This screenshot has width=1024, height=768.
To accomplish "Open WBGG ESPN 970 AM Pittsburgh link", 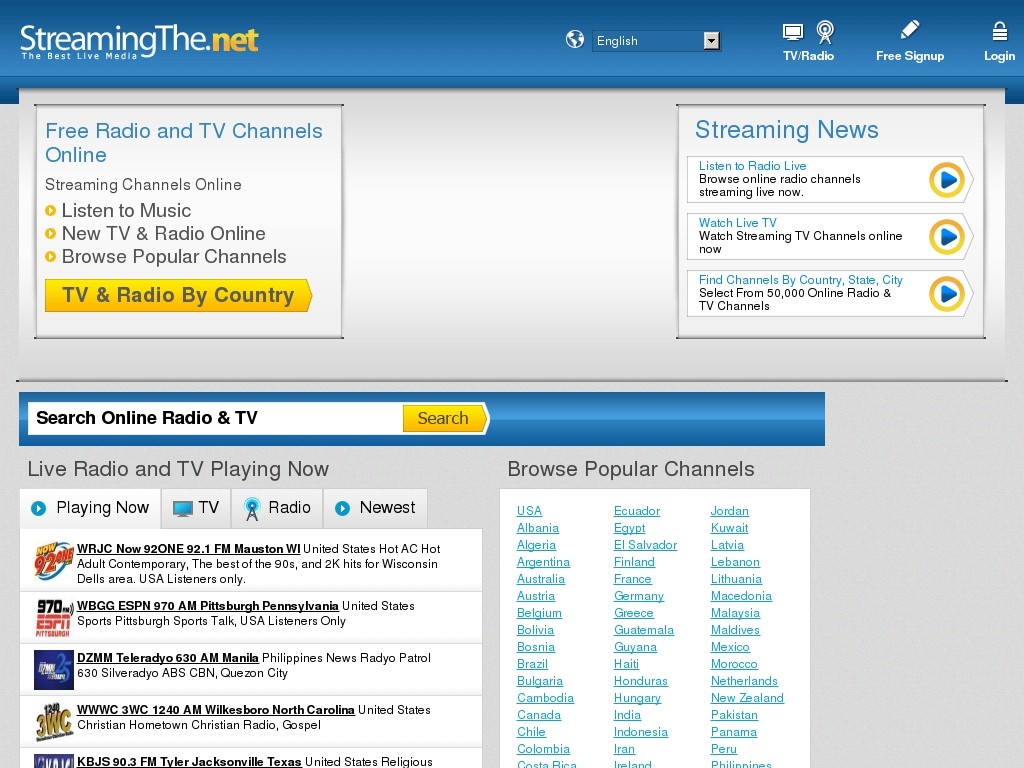I will (x=208, y=605).
